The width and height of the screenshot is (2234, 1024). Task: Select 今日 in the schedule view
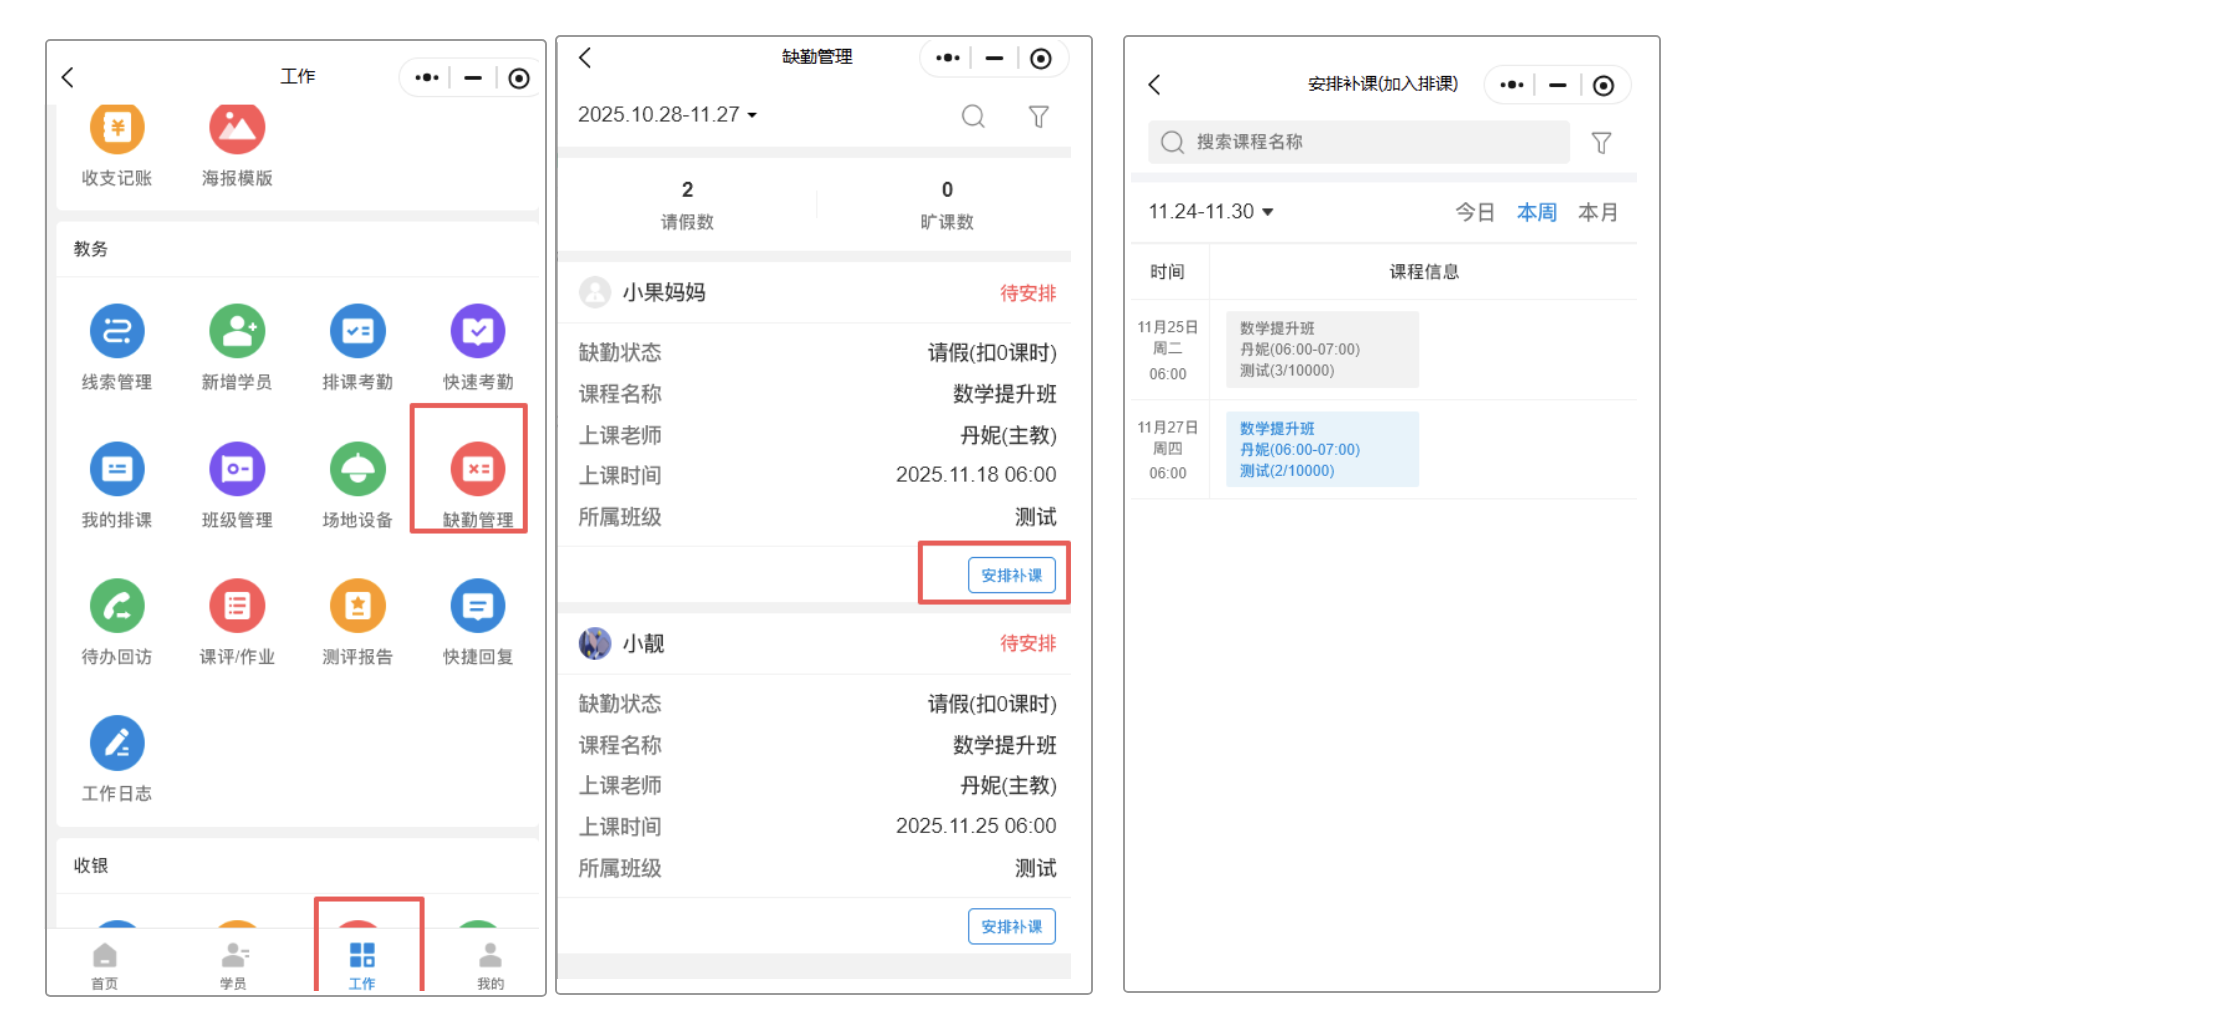pos(1475,211)
